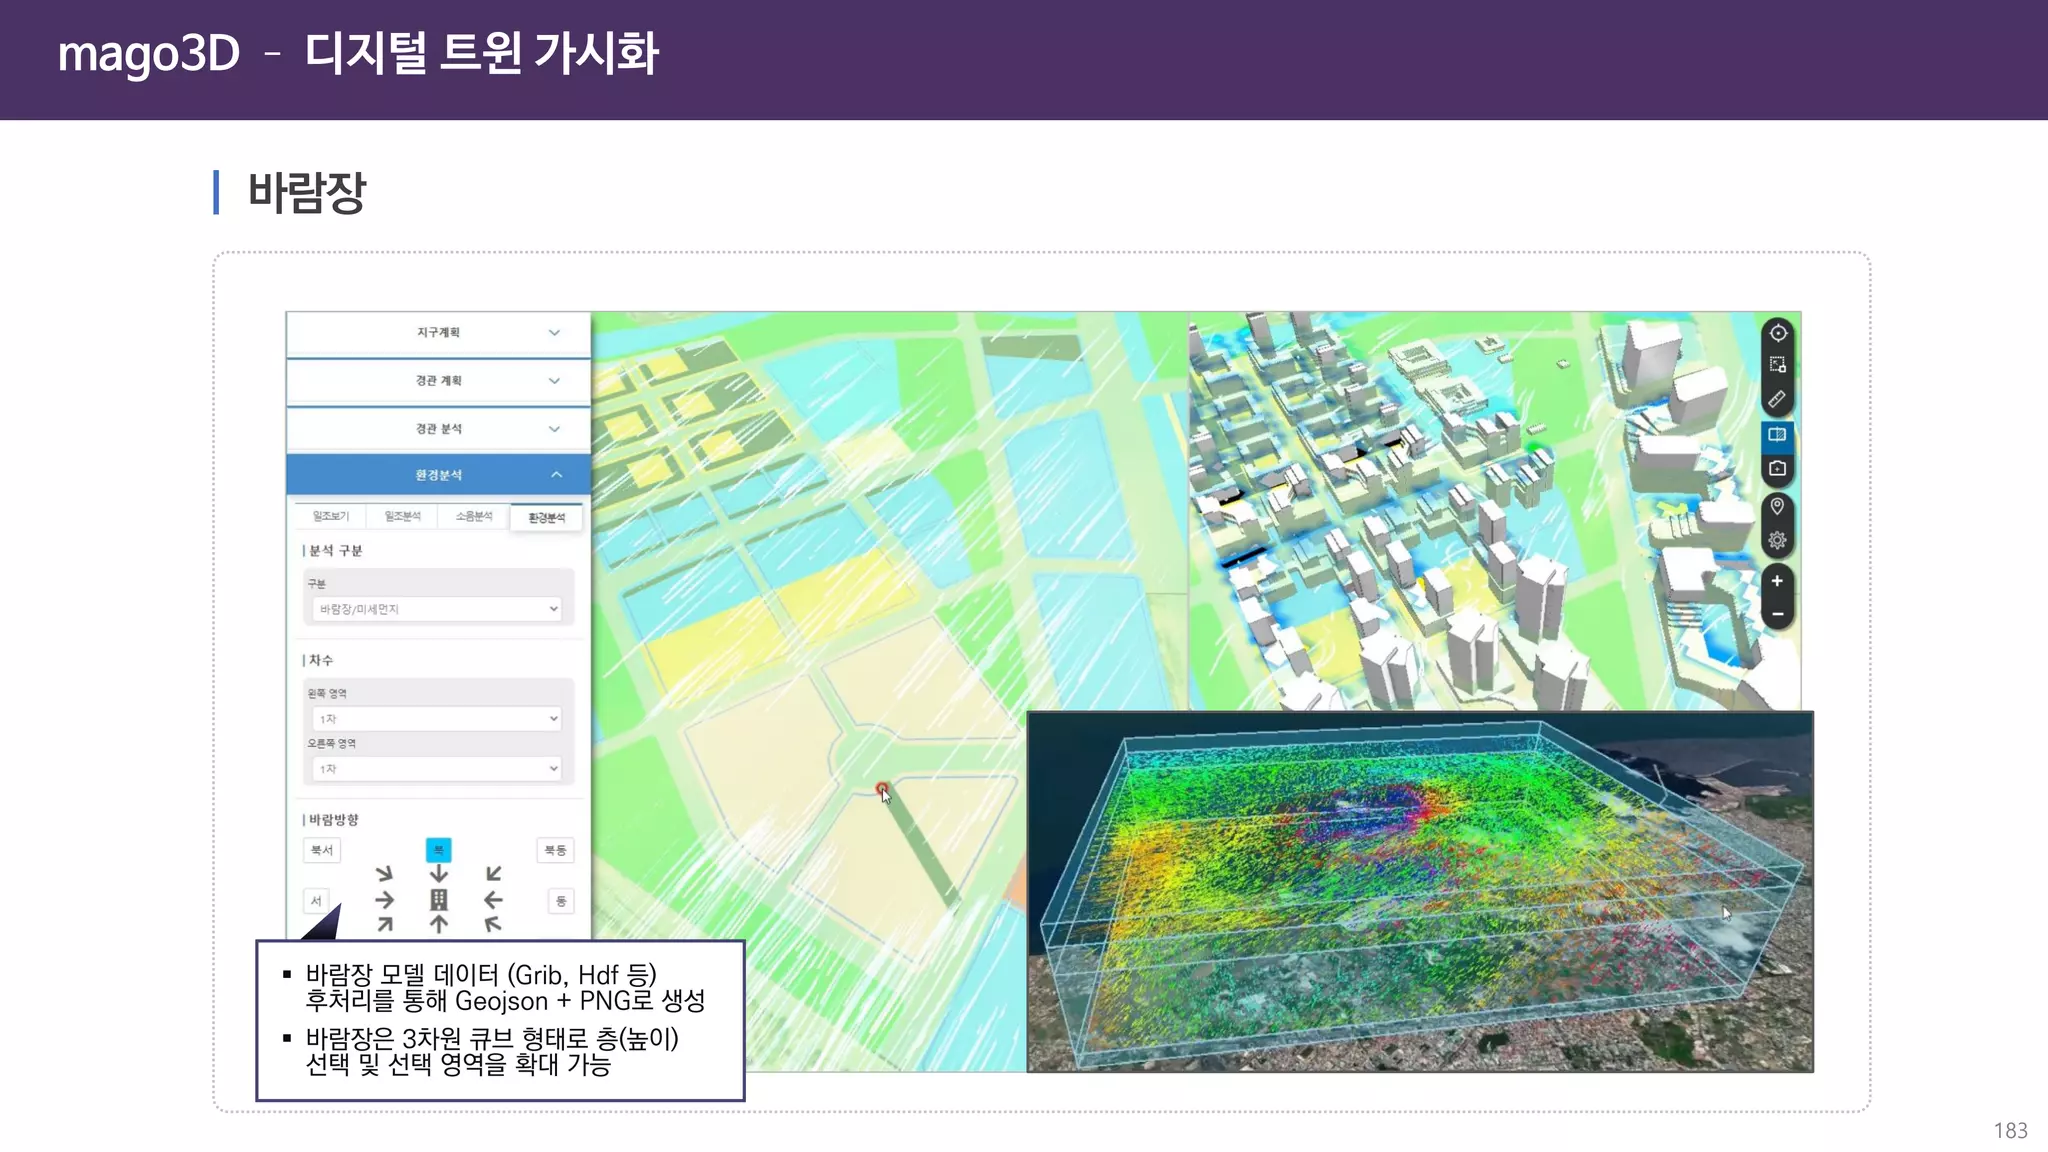This screenshot has height=1152, width=2048.
Task: Toggle the split-screen compare view icon
Action: click(1777, 434)
